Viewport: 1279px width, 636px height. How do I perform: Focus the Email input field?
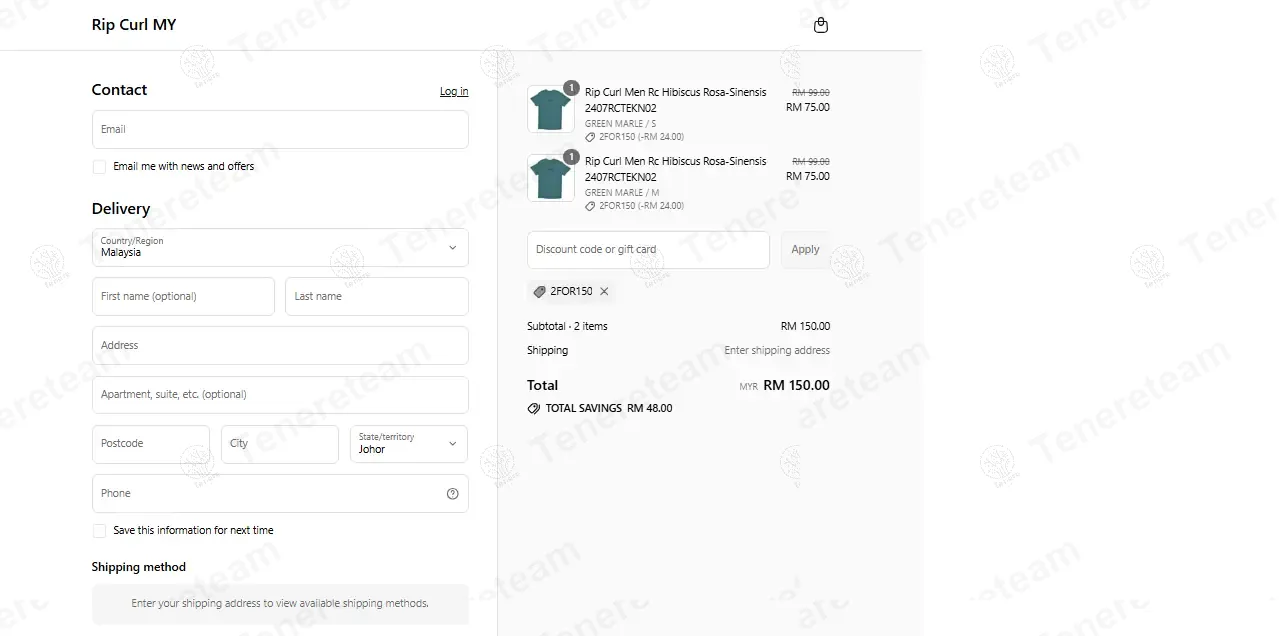(x=280, y=130)
